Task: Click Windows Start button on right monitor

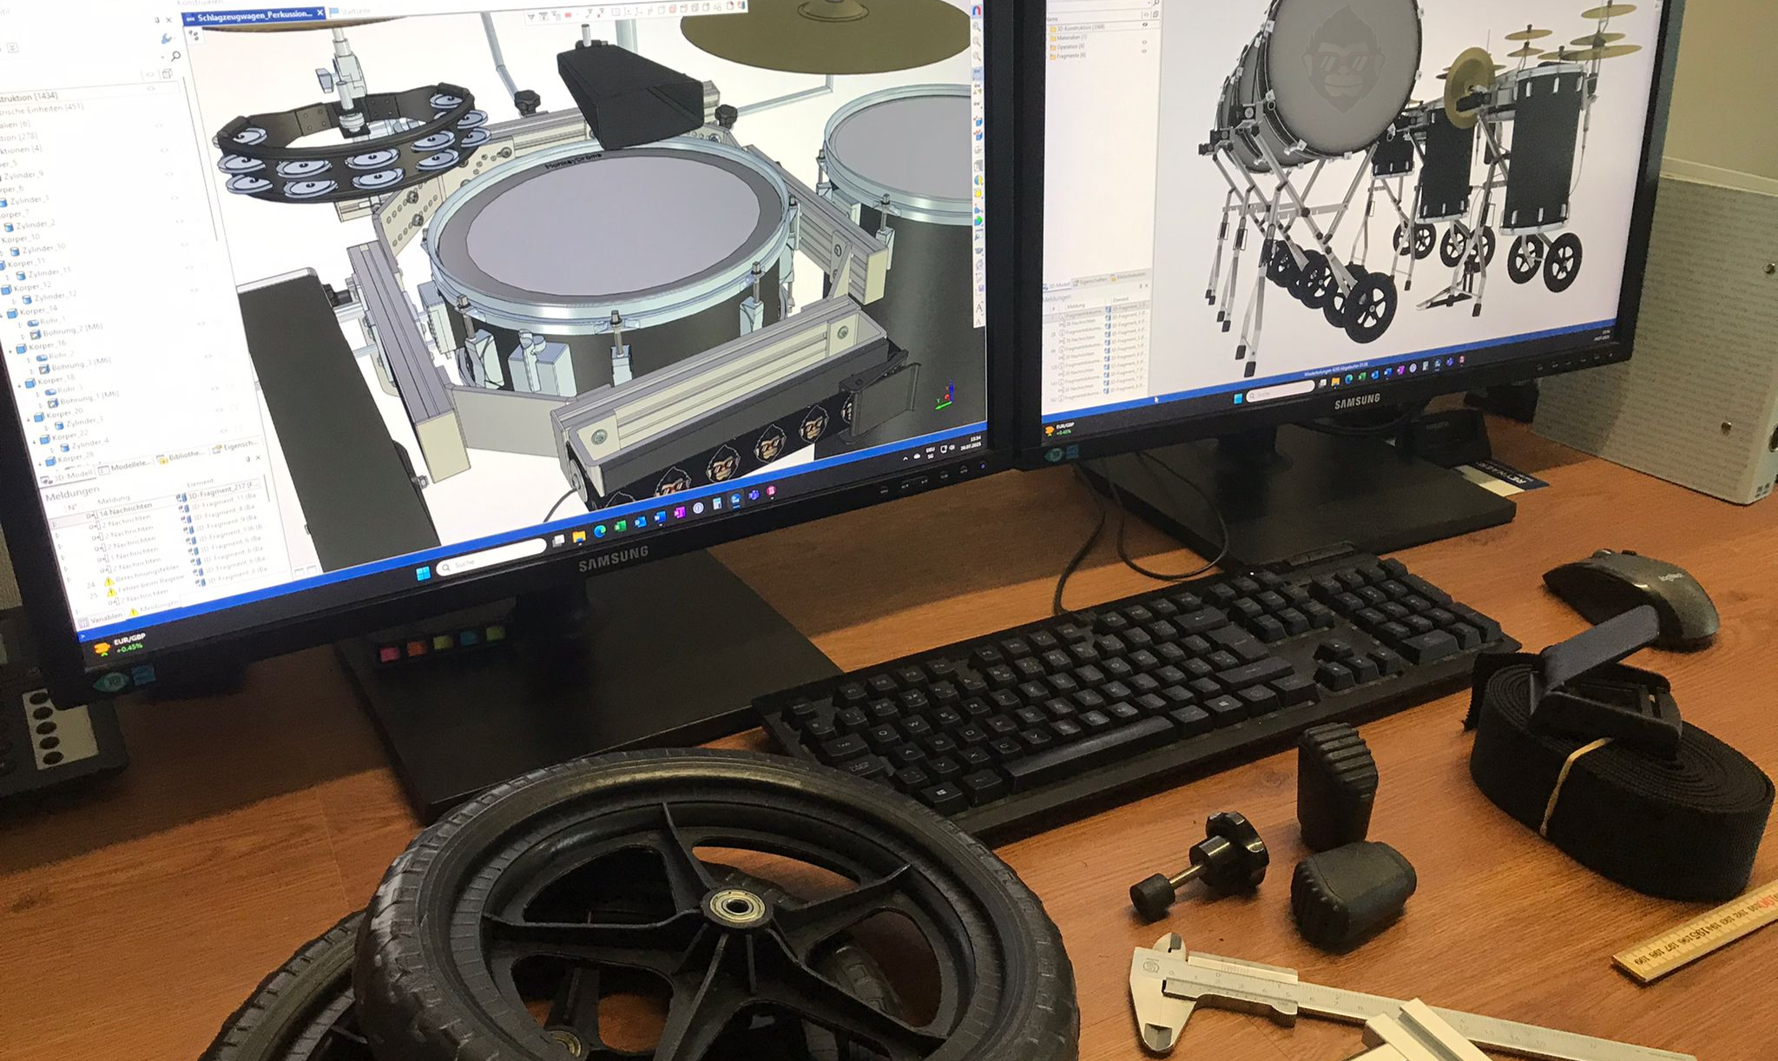Action: (1237, 398)
